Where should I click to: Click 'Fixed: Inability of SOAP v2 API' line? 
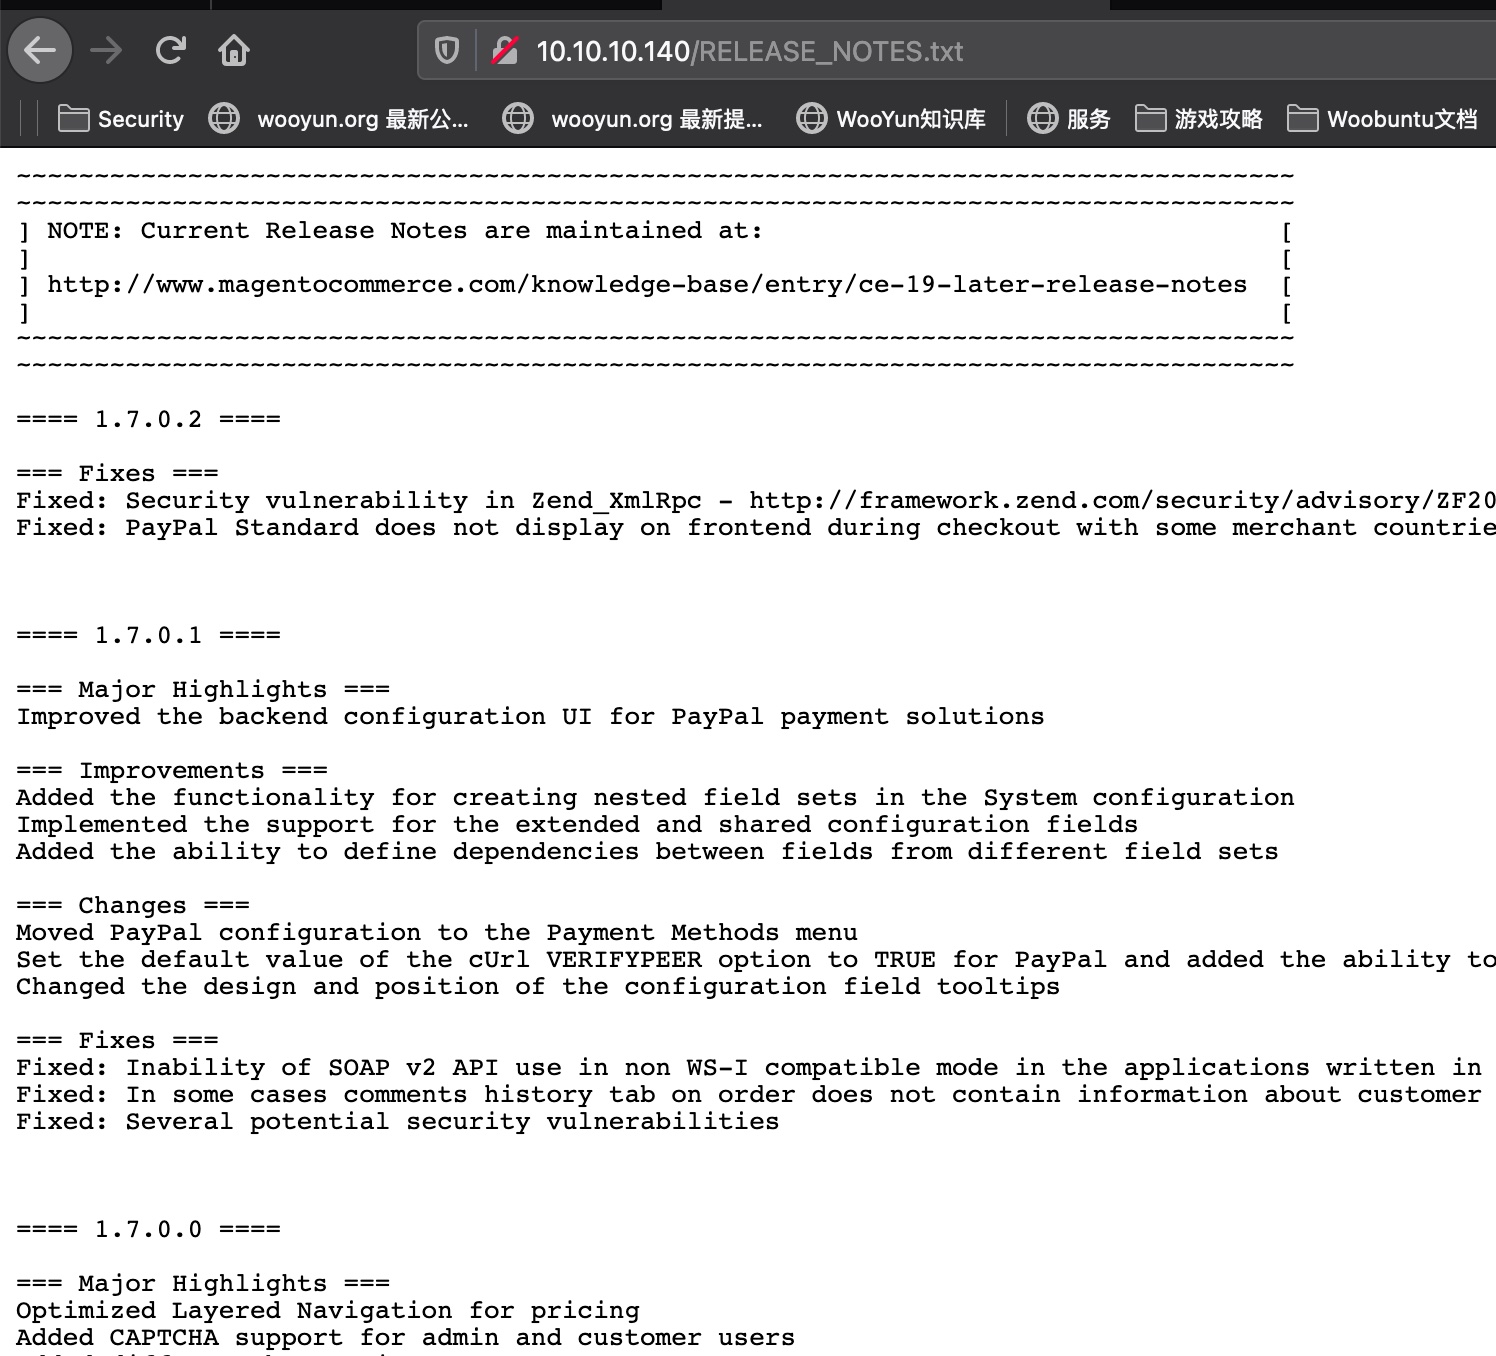pyautogui.click(x=749, y=1068)
